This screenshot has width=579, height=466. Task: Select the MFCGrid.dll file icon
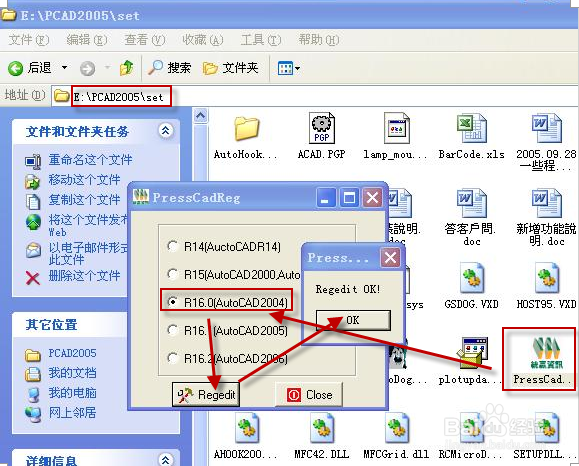coord(397,428)
